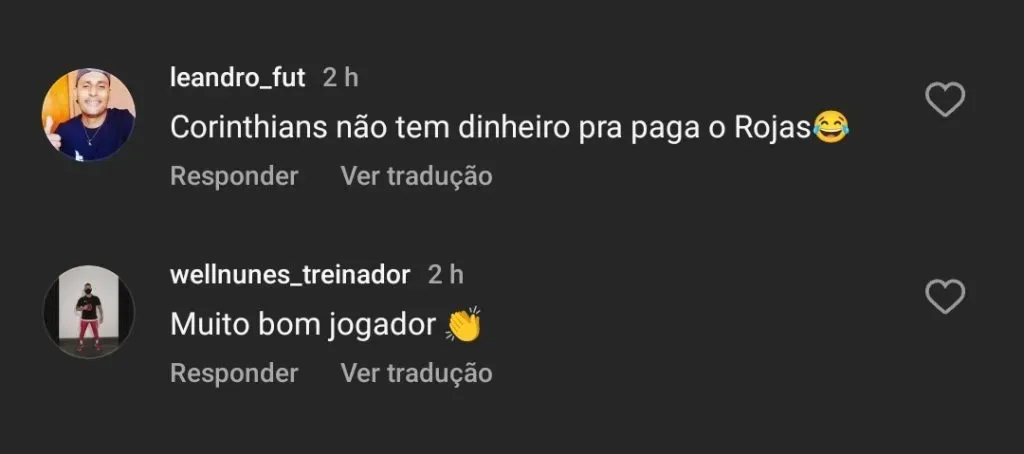Click the '2 h' timestamp beside wellnunes_treinador

[446, 275]
